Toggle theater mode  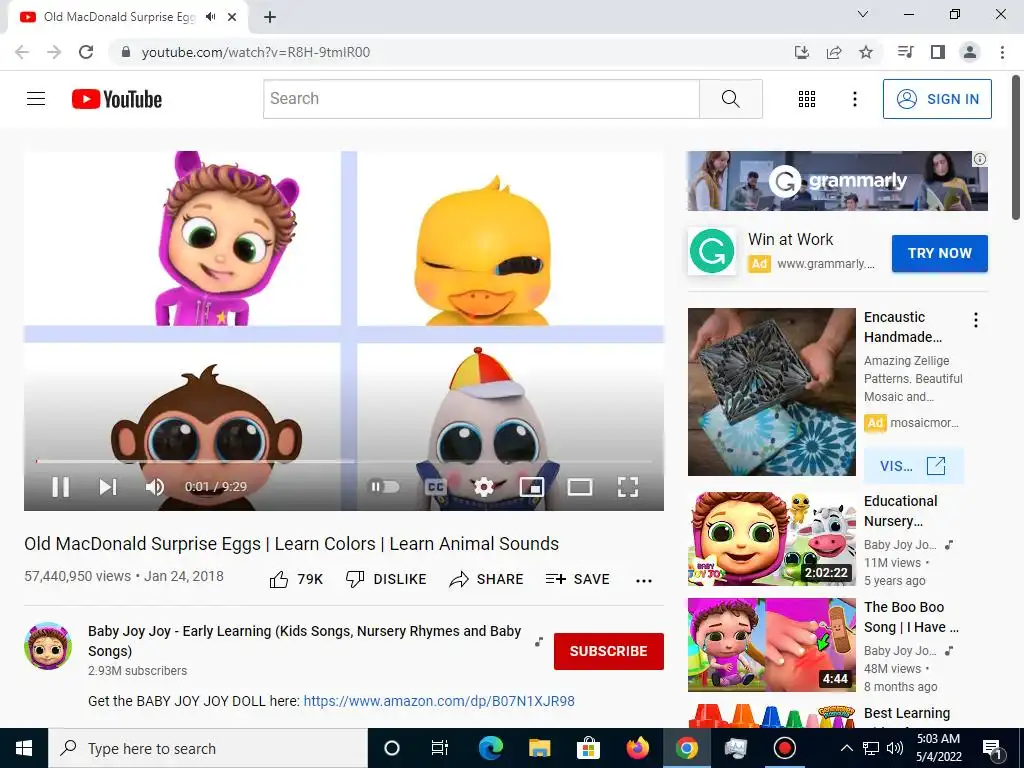580,487
